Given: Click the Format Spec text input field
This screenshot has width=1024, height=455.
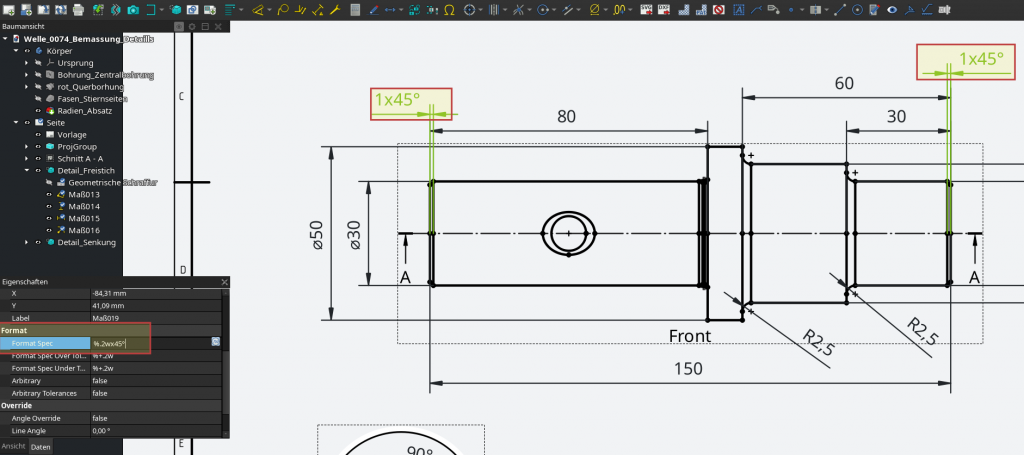Looking at the screenshot, I should 150,343.
